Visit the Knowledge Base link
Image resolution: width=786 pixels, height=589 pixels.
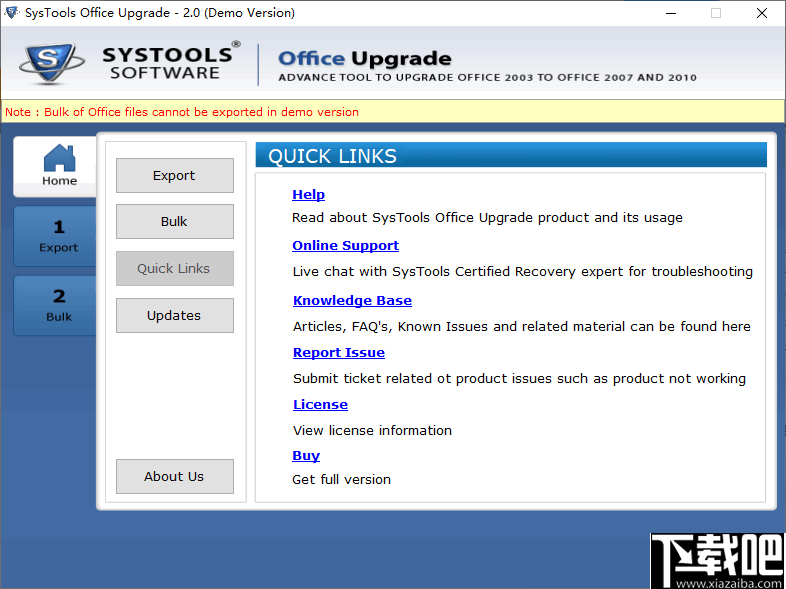point(352,300)
